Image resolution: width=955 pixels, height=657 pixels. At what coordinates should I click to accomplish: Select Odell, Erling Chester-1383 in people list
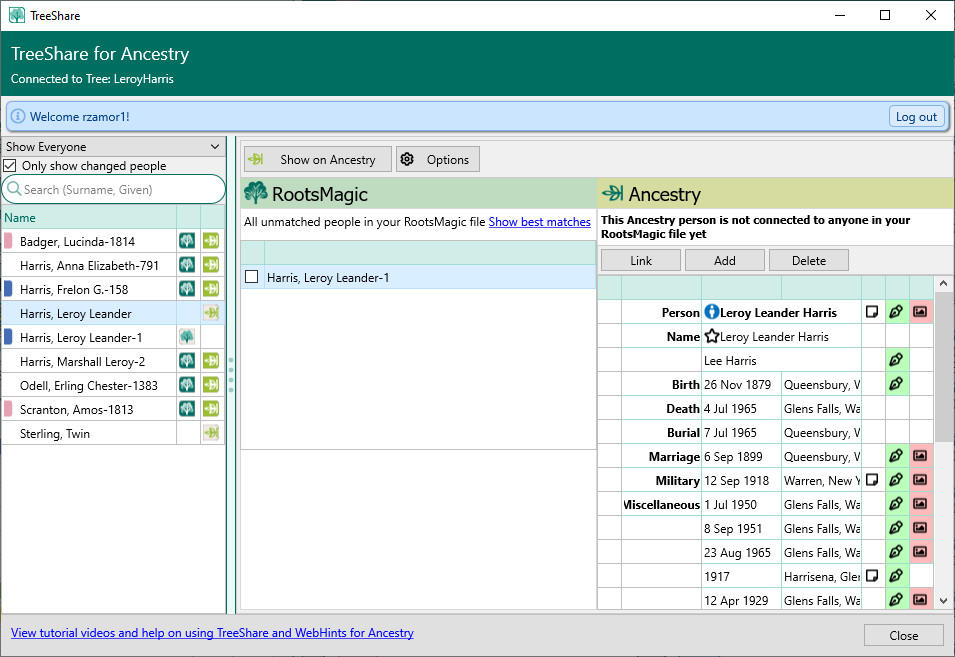(88, 385)
